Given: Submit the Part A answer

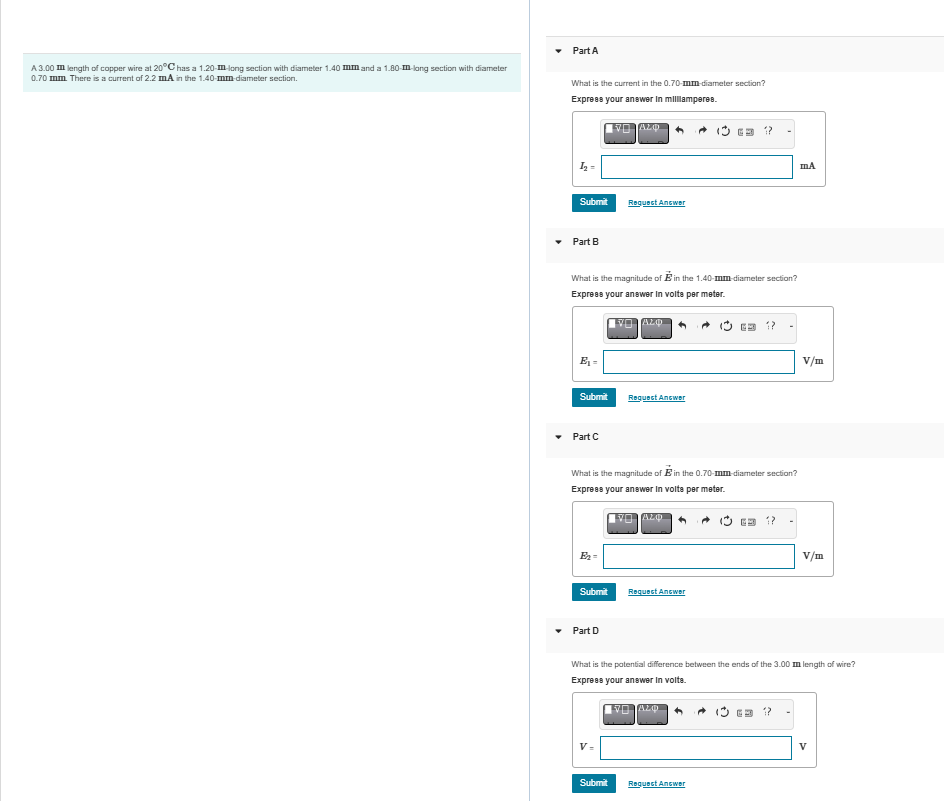Looking at the screenshot, I should [594, 202].
